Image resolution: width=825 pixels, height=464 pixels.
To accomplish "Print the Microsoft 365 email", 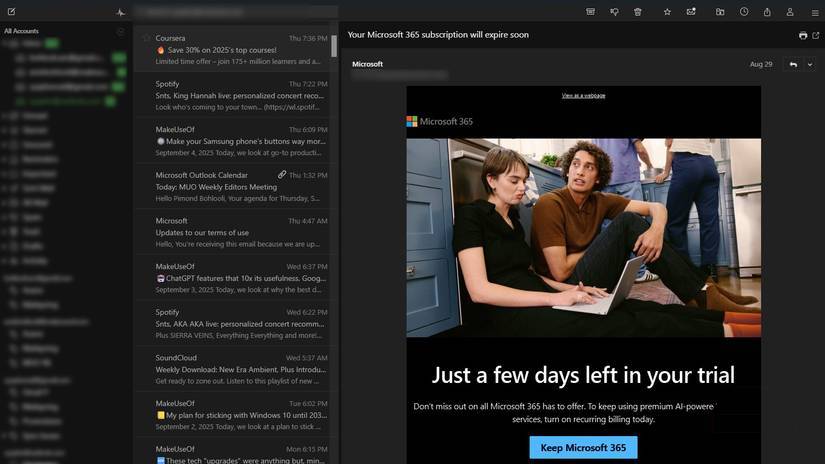I will [x=803, y=35].
